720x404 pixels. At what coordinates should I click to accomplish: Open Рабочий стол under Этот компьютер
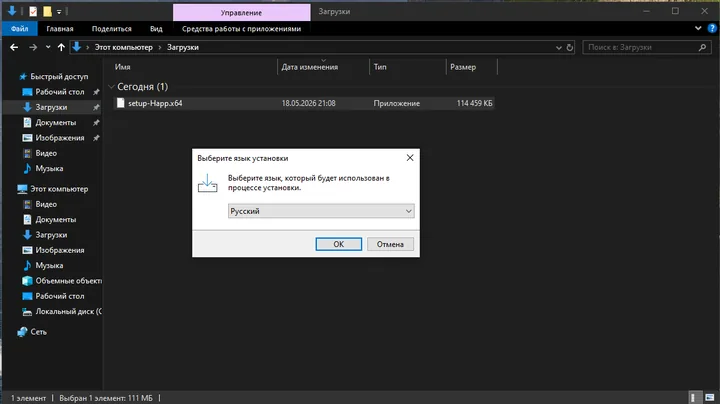60,296
